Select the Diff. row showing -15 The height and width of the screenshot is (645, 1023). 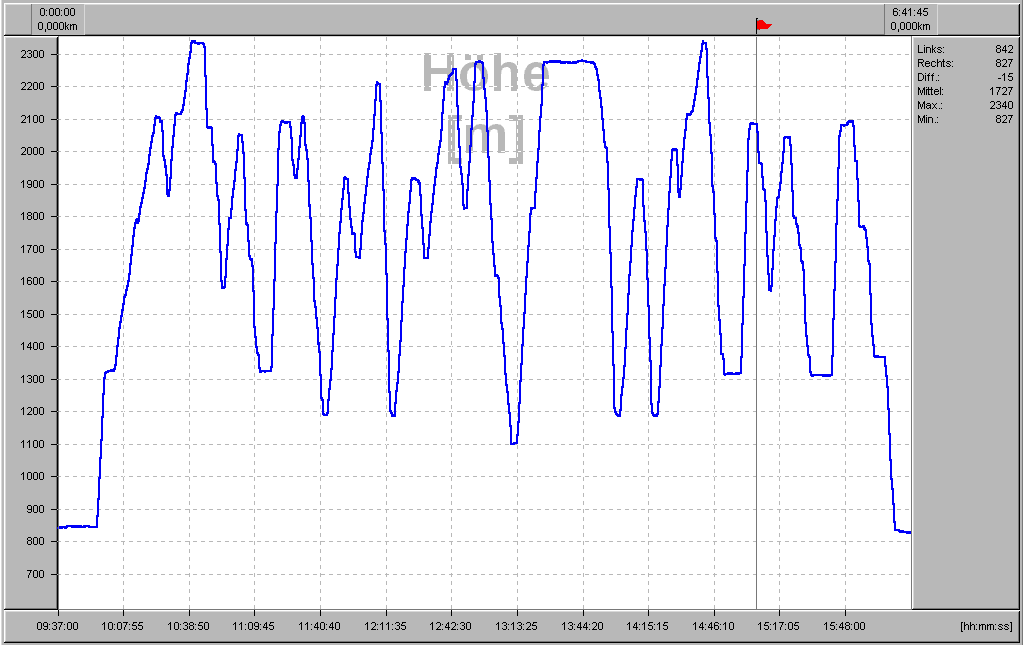pos(965,77)
